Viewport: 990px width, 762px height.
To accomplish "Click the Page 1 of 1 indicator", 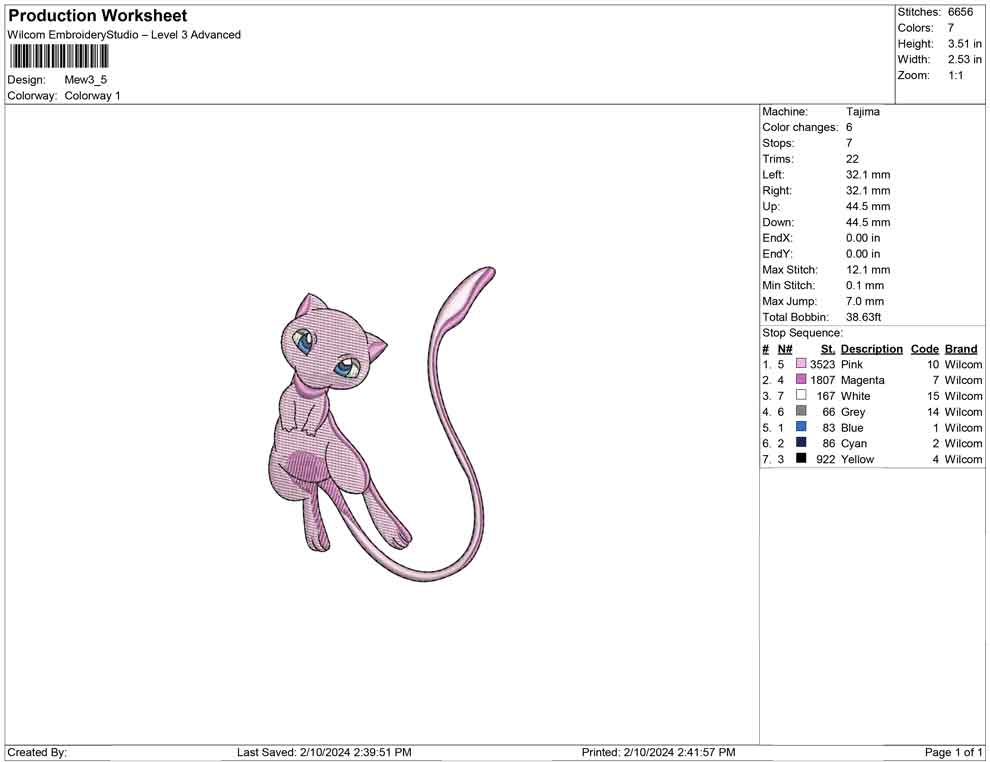I will 953,753.
